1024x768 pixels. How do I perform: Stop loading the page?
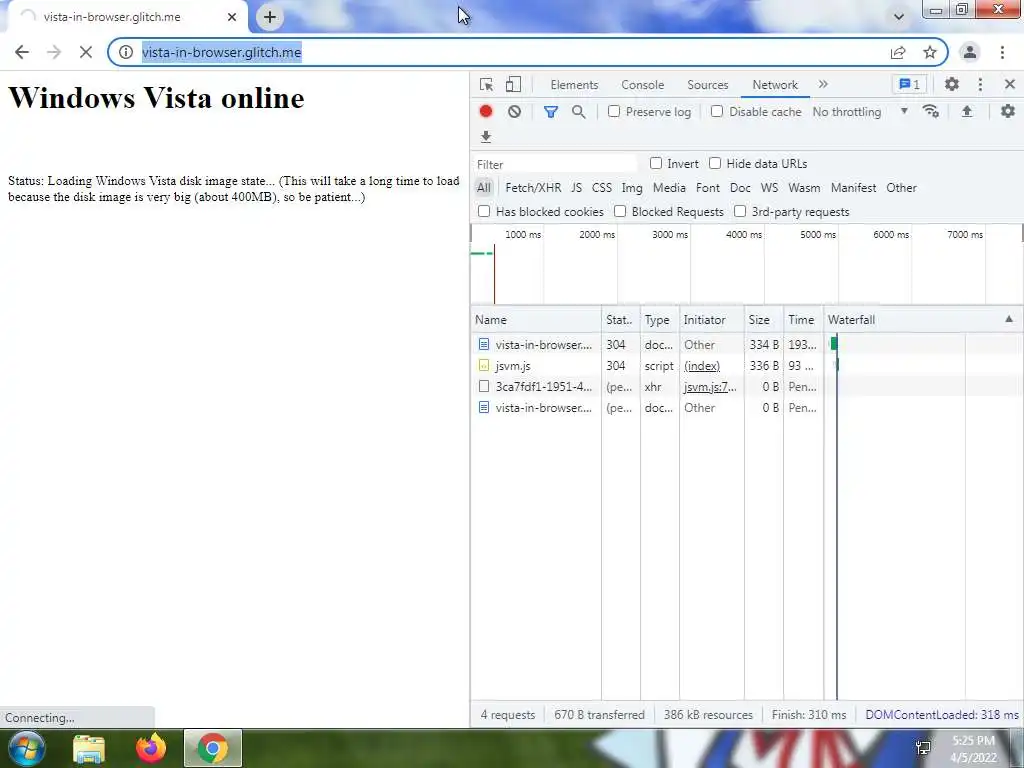coord(86,52)
